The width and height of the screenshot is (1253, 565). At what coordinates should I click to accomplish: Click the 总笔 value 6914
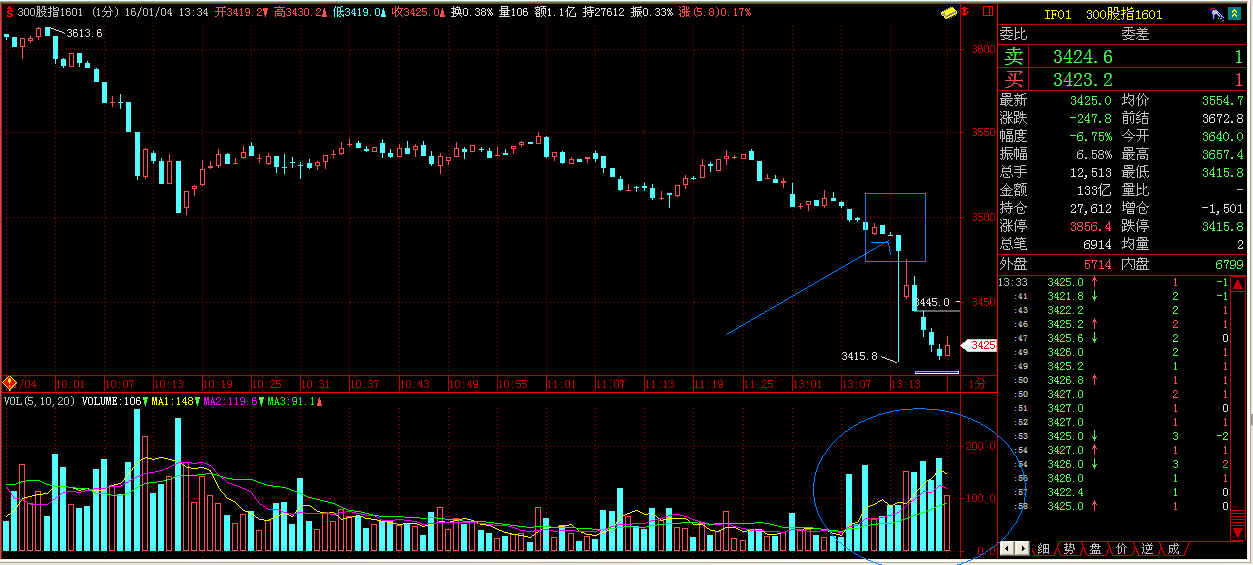(x=1099, y=244)
